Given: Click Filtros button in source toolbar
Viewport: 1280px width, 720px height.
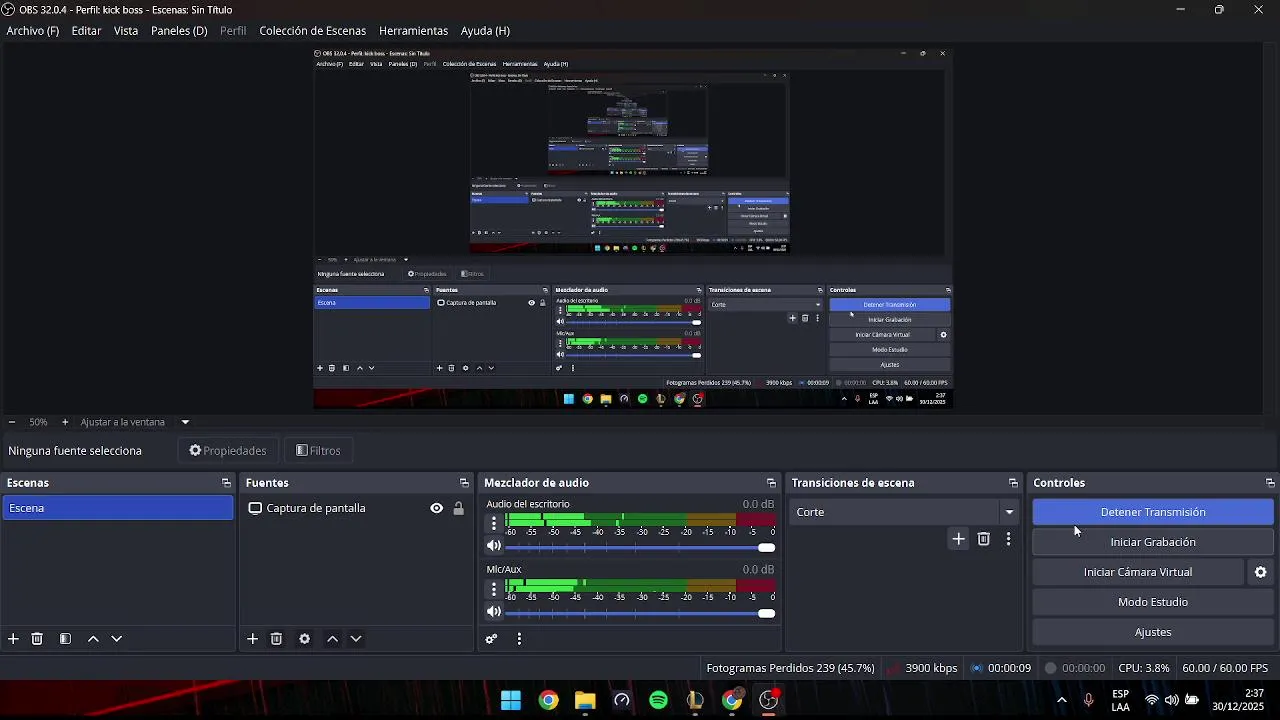Looking at the screenshot, I should [x=319, y=451].
